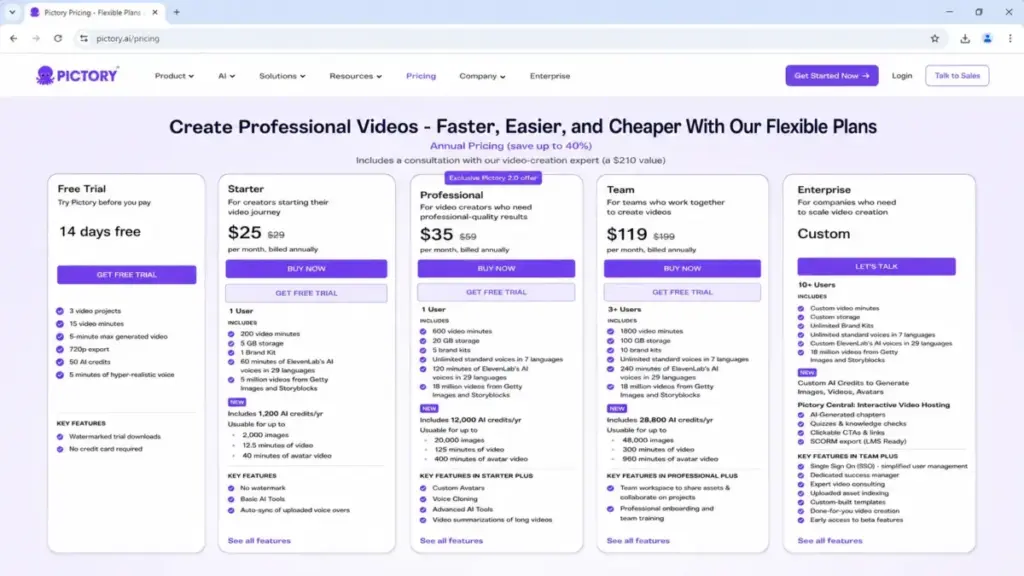View site information icon in address bar
The image size is (1024, 576).
tap(84, 39)
